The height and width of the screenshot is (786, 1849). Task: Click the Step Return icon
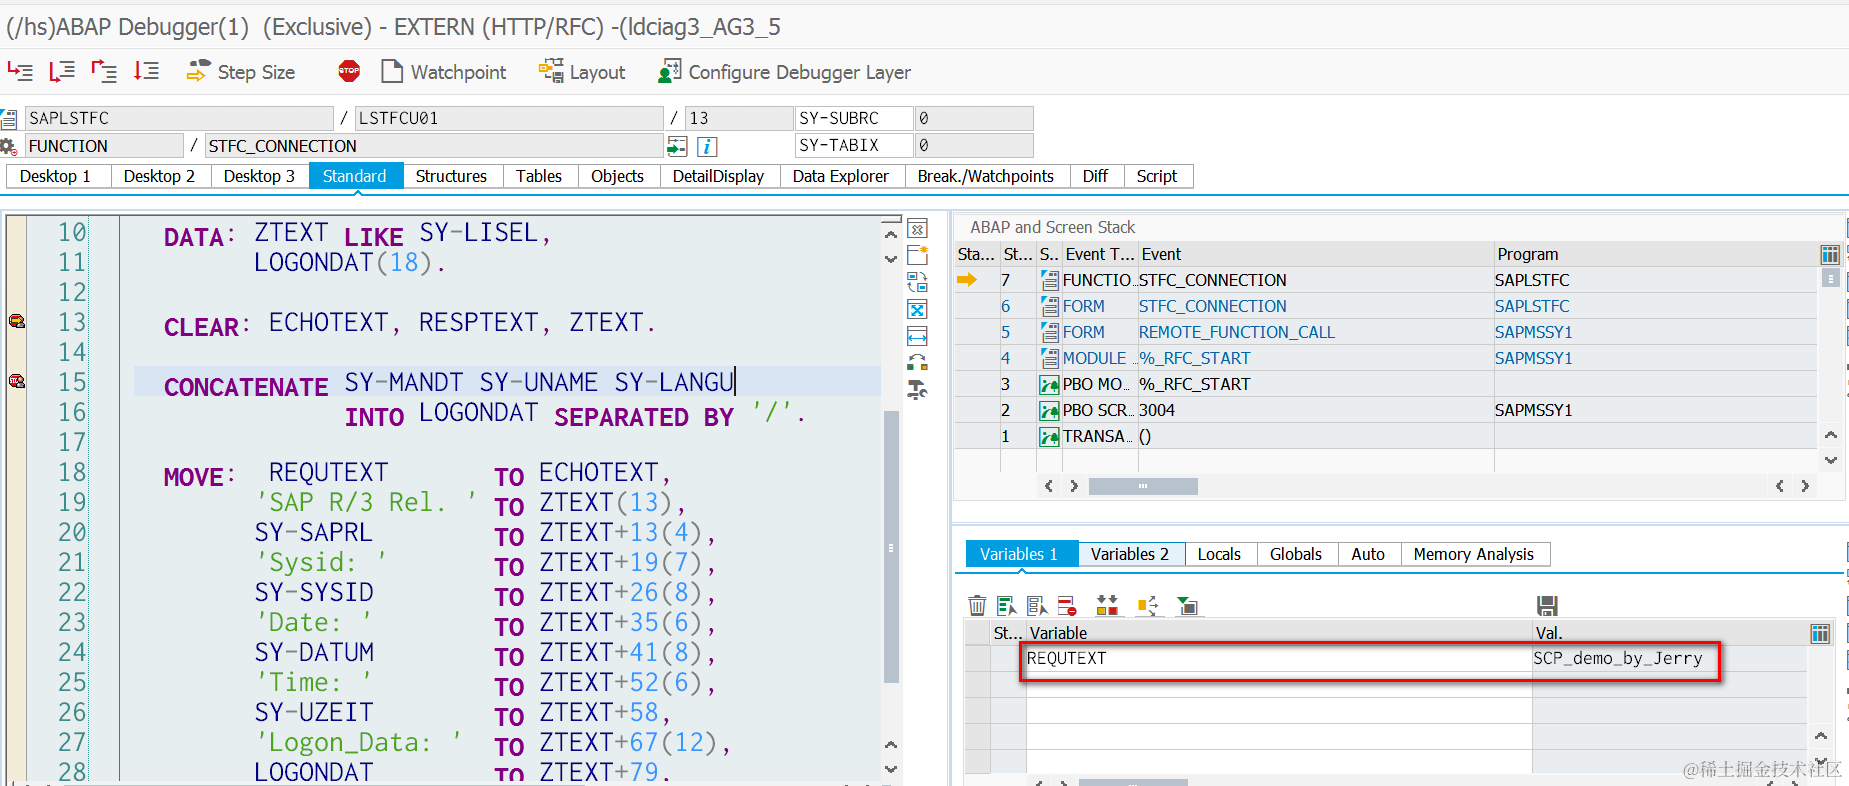tap(104, 71)
